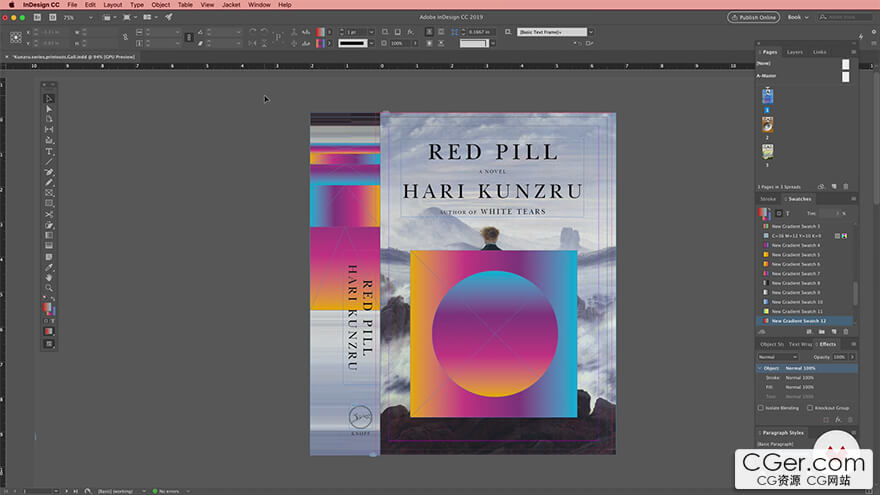The image size is (880, 495).
Task: Select New Gradient Swatch 12
Action: click(x=805, y=320)
